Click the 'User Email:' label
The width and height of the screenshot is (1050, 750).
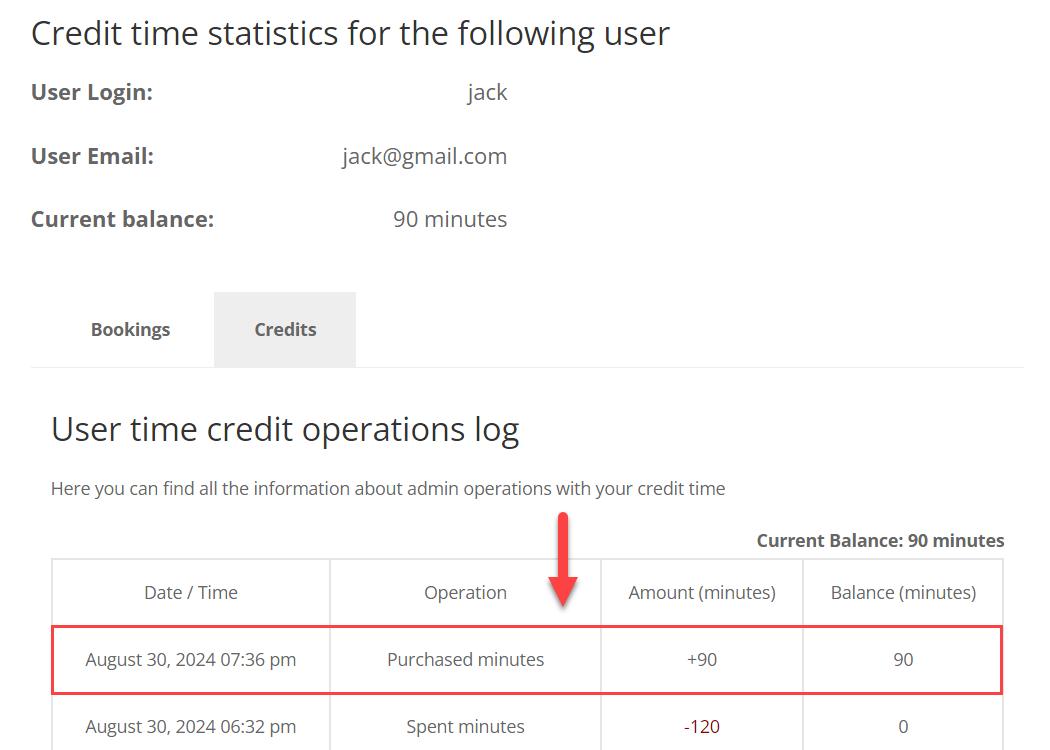pos(92,156)
